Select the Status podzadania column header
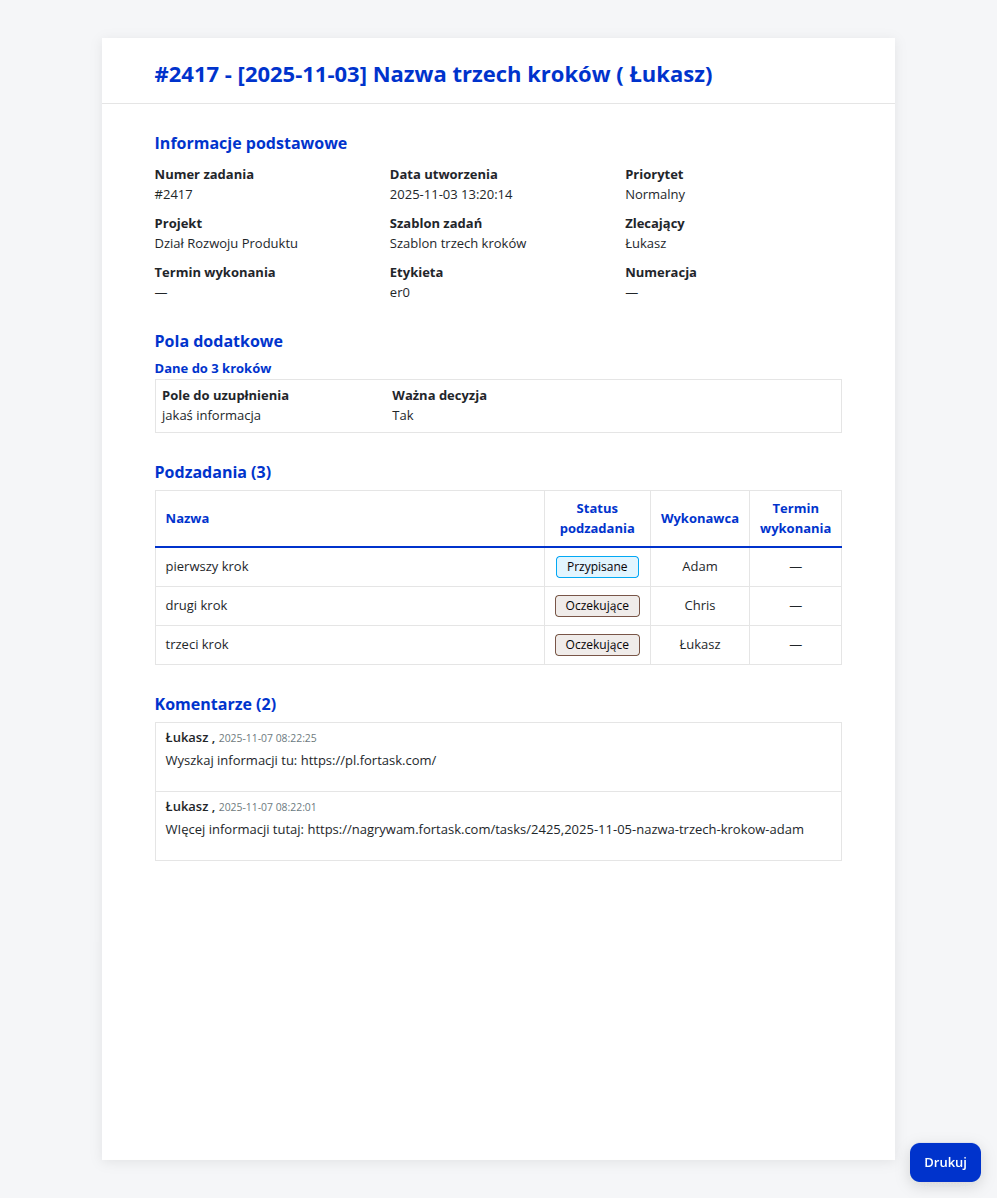Viewport: 997px width, 1198px height. pos(597,518)
